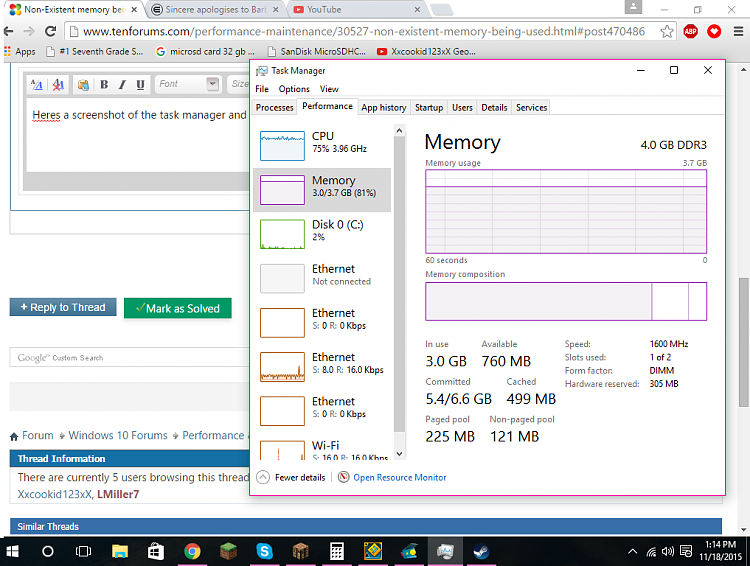This screenshot has height=566, width=750.
Task: Switch to the App history tab
Action: click(x=384, y=108)
